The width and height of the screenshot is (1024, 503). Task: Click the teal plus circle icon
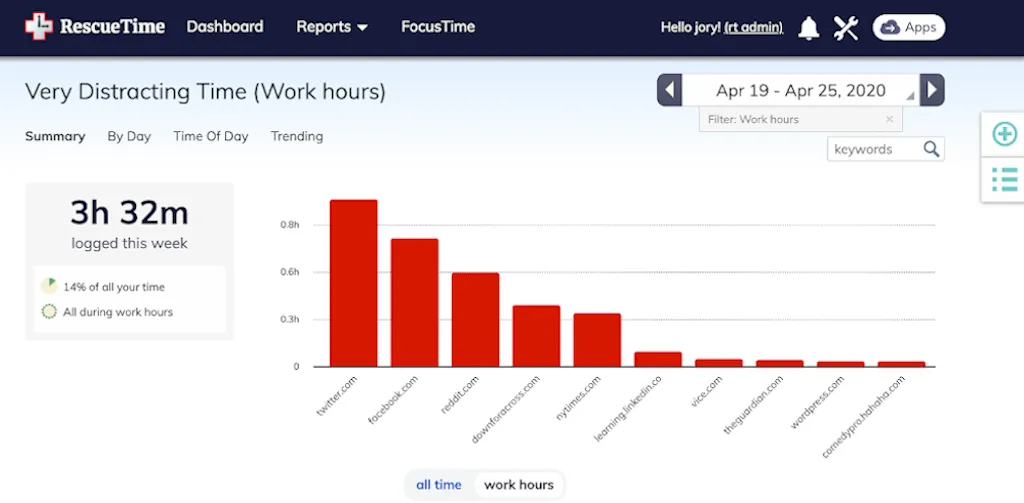coord(1004,135)
